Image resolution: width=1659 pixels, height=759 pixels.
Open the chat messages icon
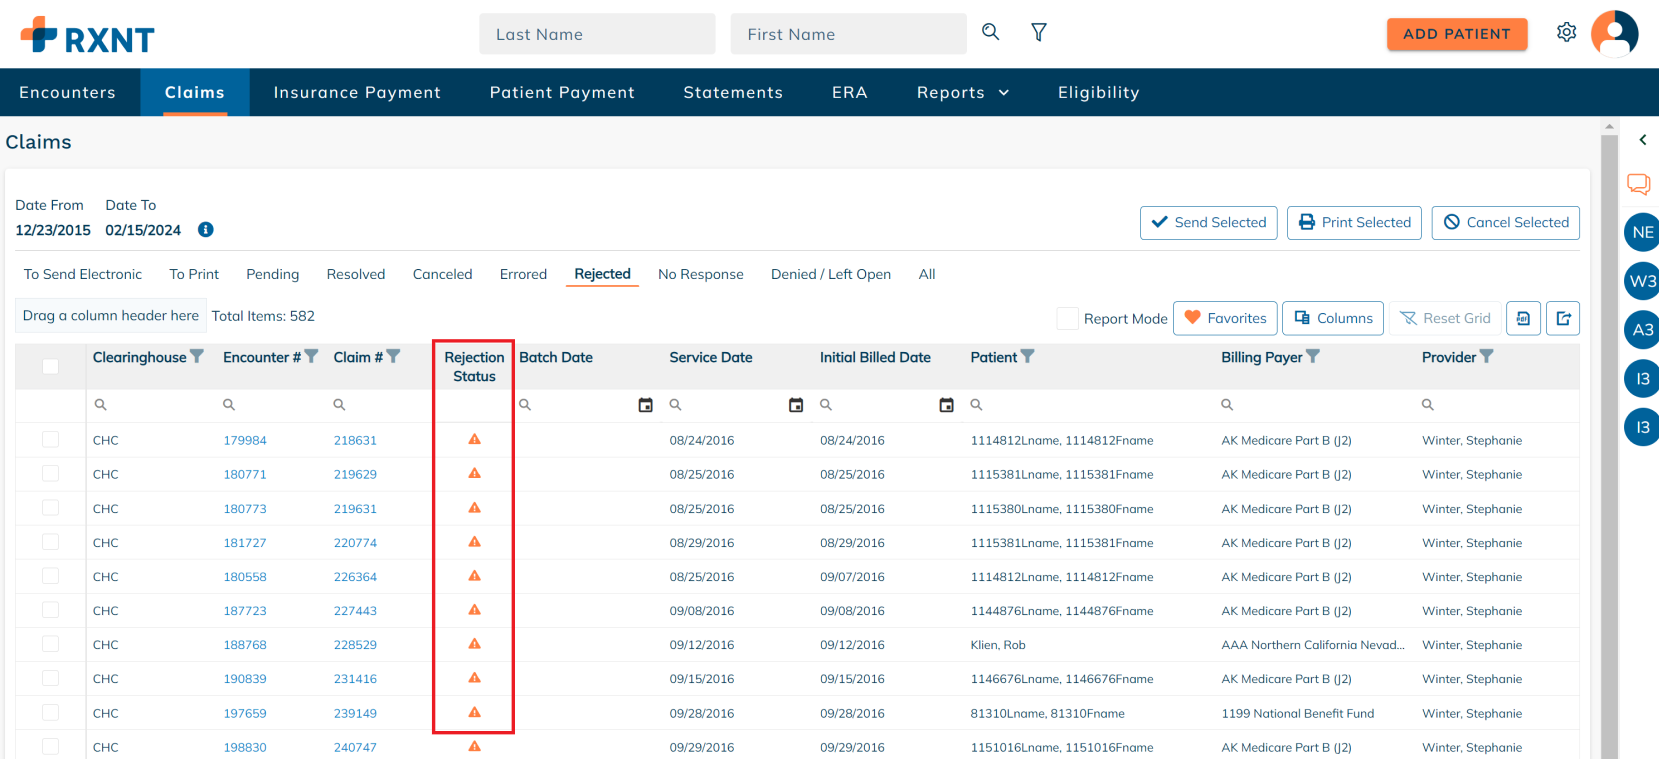(x=1638, y=184)
